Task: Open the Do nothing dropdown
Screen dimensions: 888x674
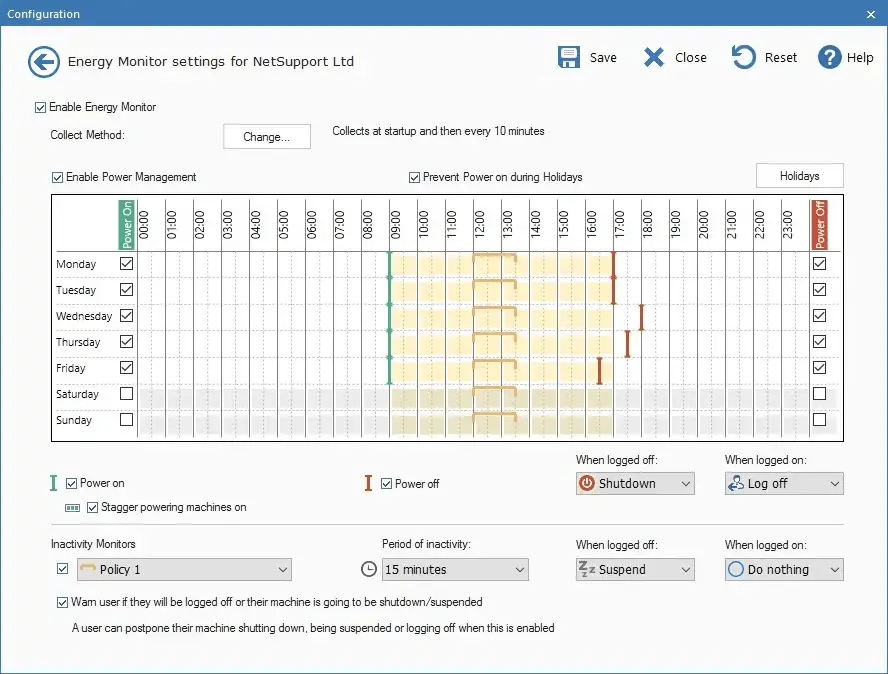Action: click(x=784, y=570)
